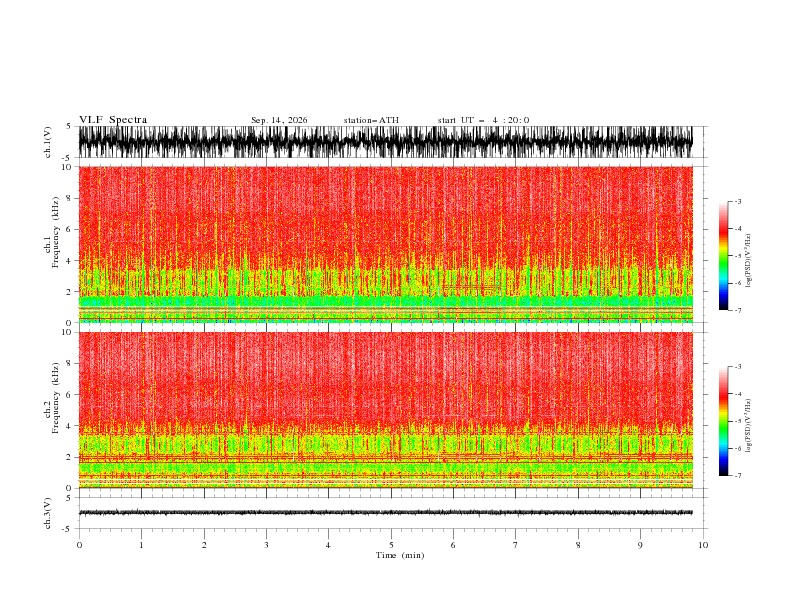The height and width of the screenshot is (612, 792).
Task: Click the station=ATH label
Action: [x=371, y=120]
